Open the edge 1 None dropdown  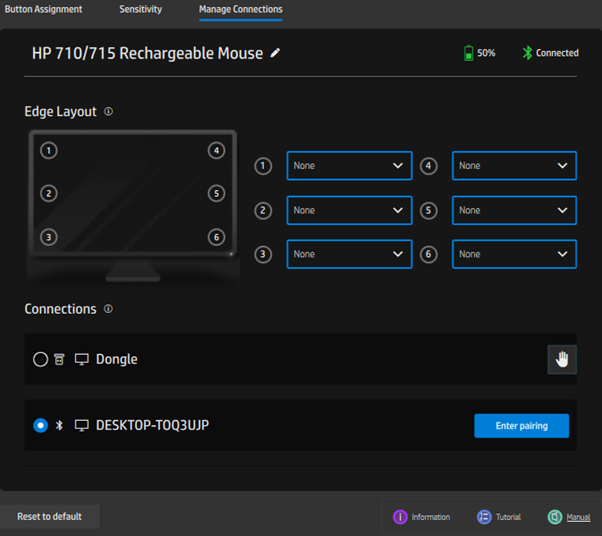pyautogui.click(x=349, y=166)
